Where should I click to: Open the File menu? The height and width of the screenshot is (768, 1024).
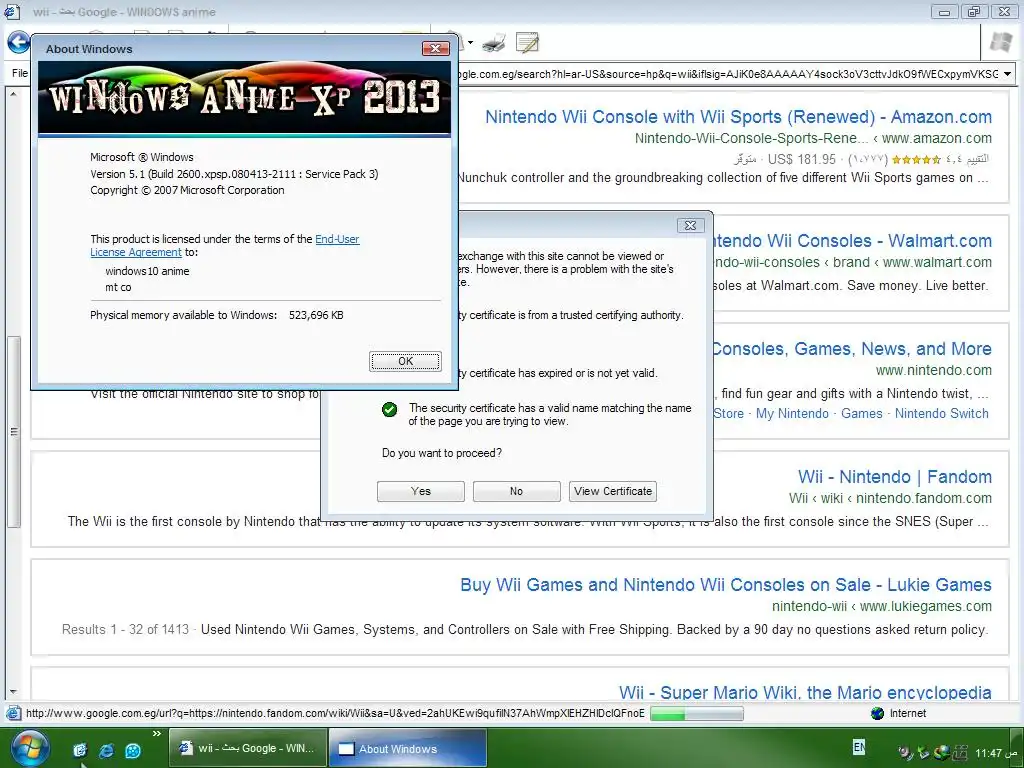point(20,73)
